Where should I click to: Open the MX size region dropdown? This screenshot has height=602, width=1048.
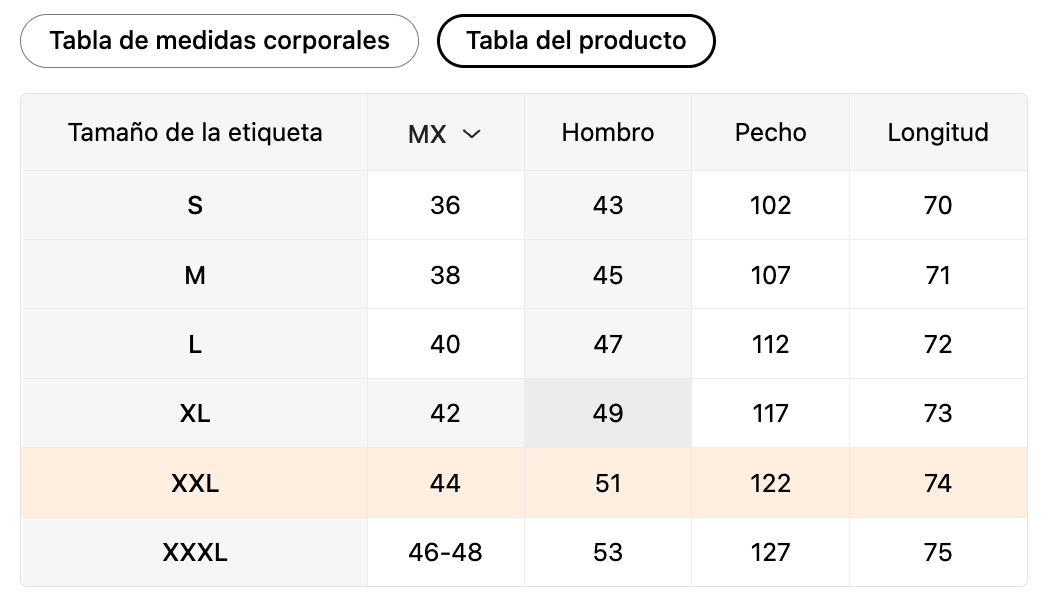coord(445,133)
